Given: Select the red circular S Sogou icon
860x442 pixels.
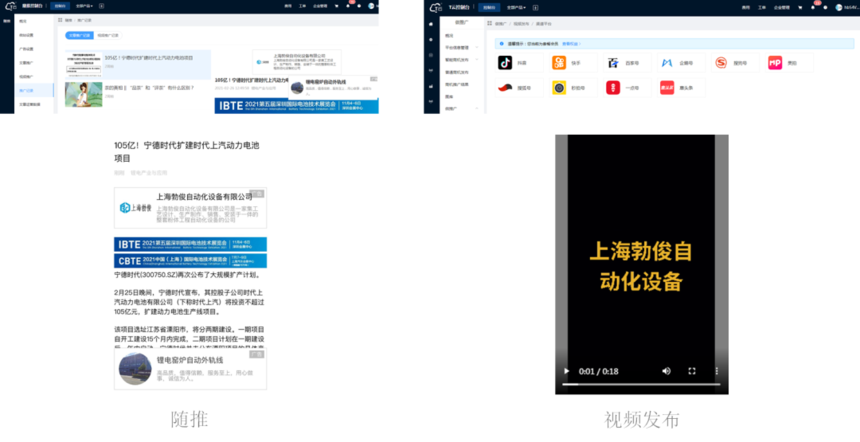Looking at the screenshot, I should click(721, 63).
